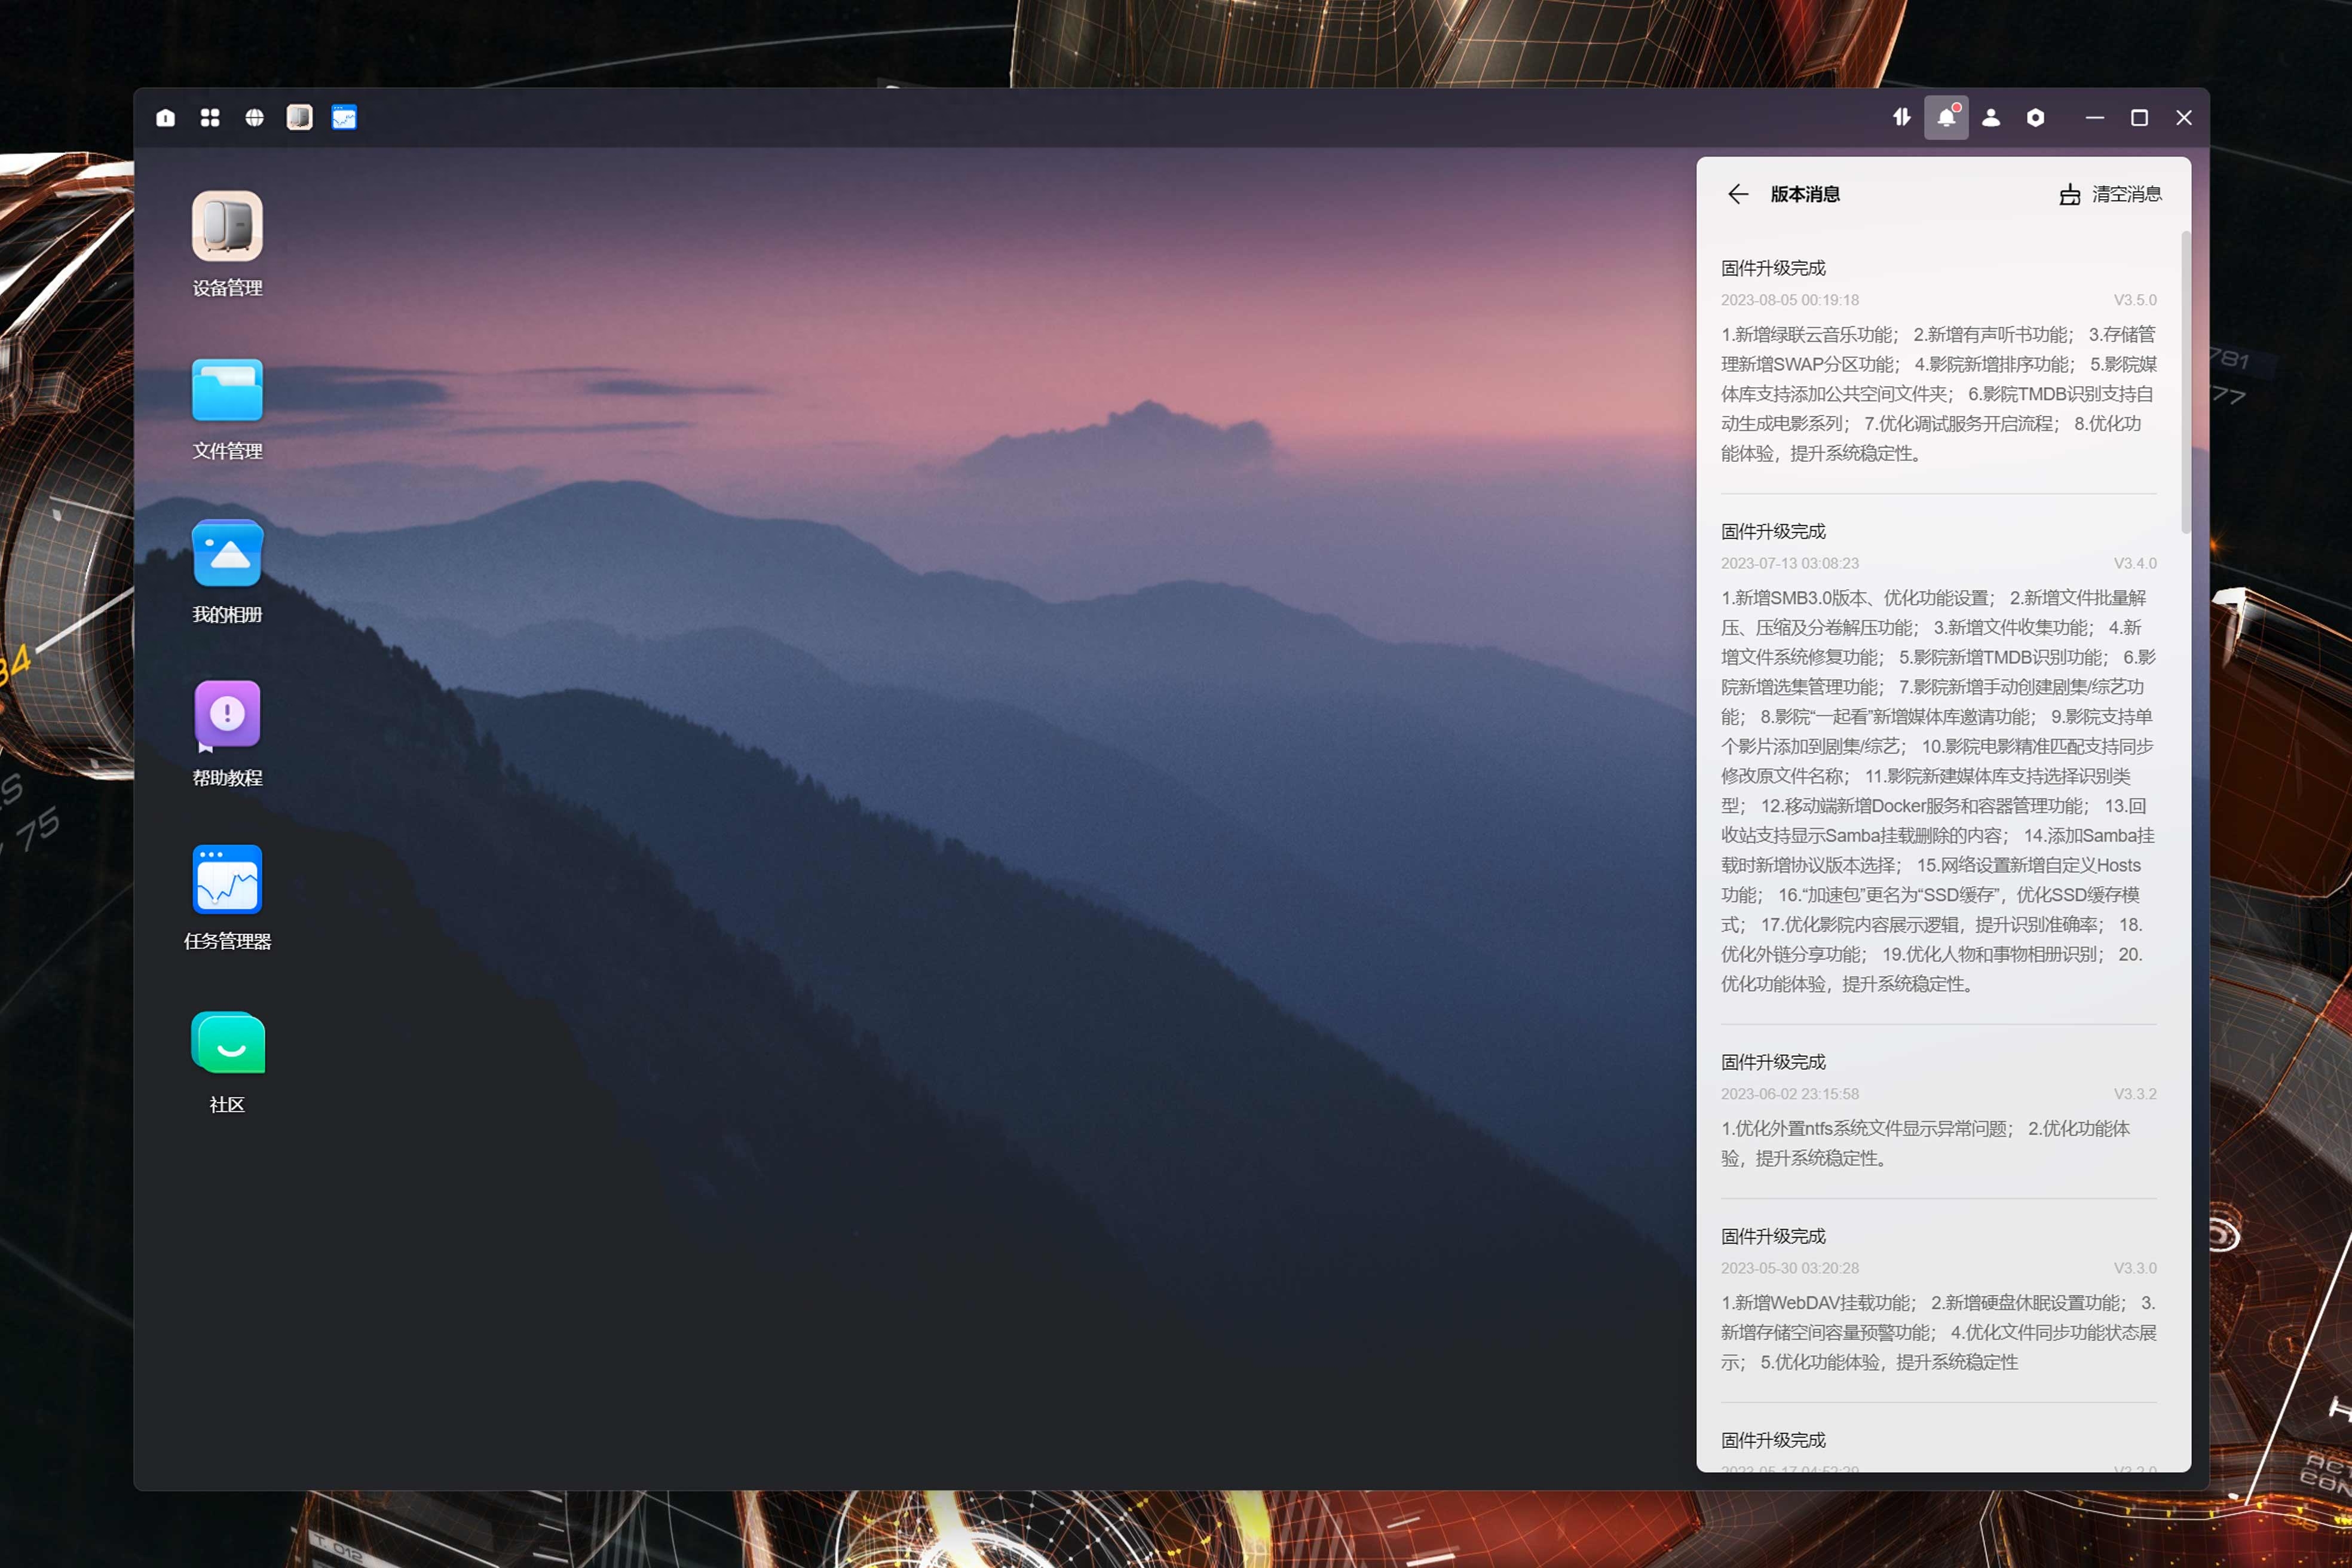Switch to device manager taskbar item
This screenshot has height=1568, width=2352.
point(299,118)
